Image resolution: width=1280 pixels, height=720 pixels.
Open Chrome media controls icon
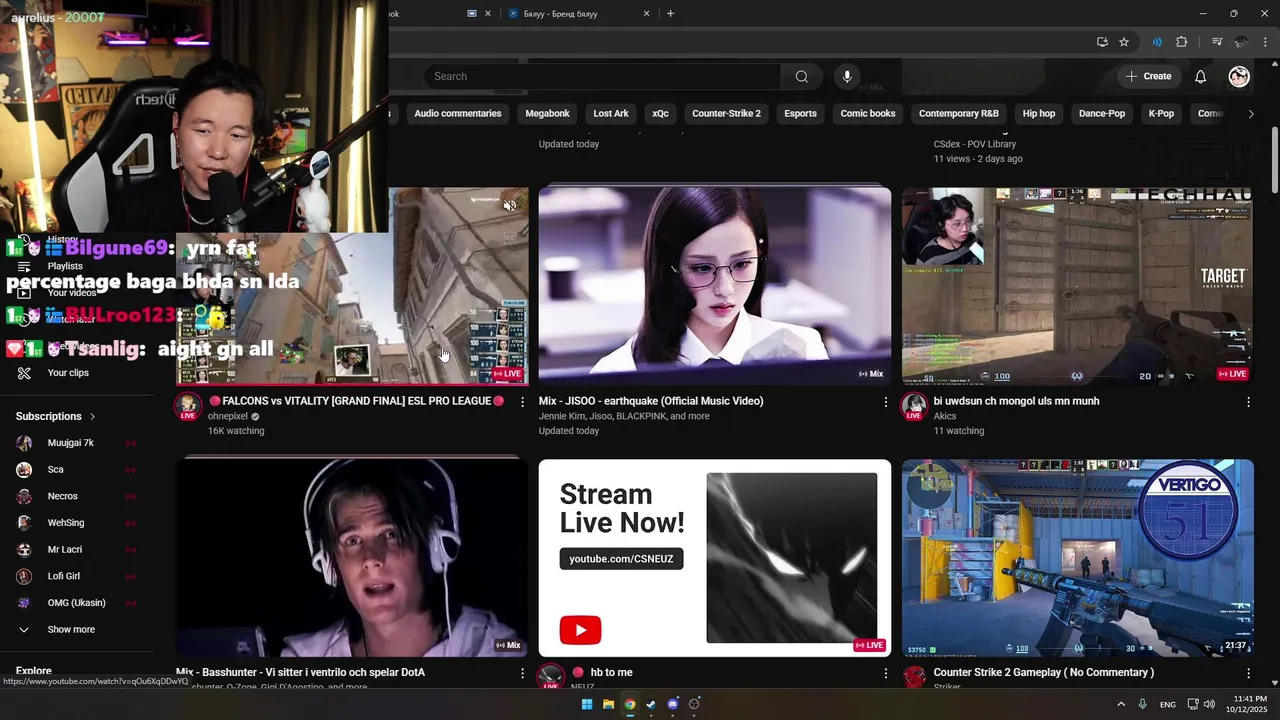coord(1217,42)
